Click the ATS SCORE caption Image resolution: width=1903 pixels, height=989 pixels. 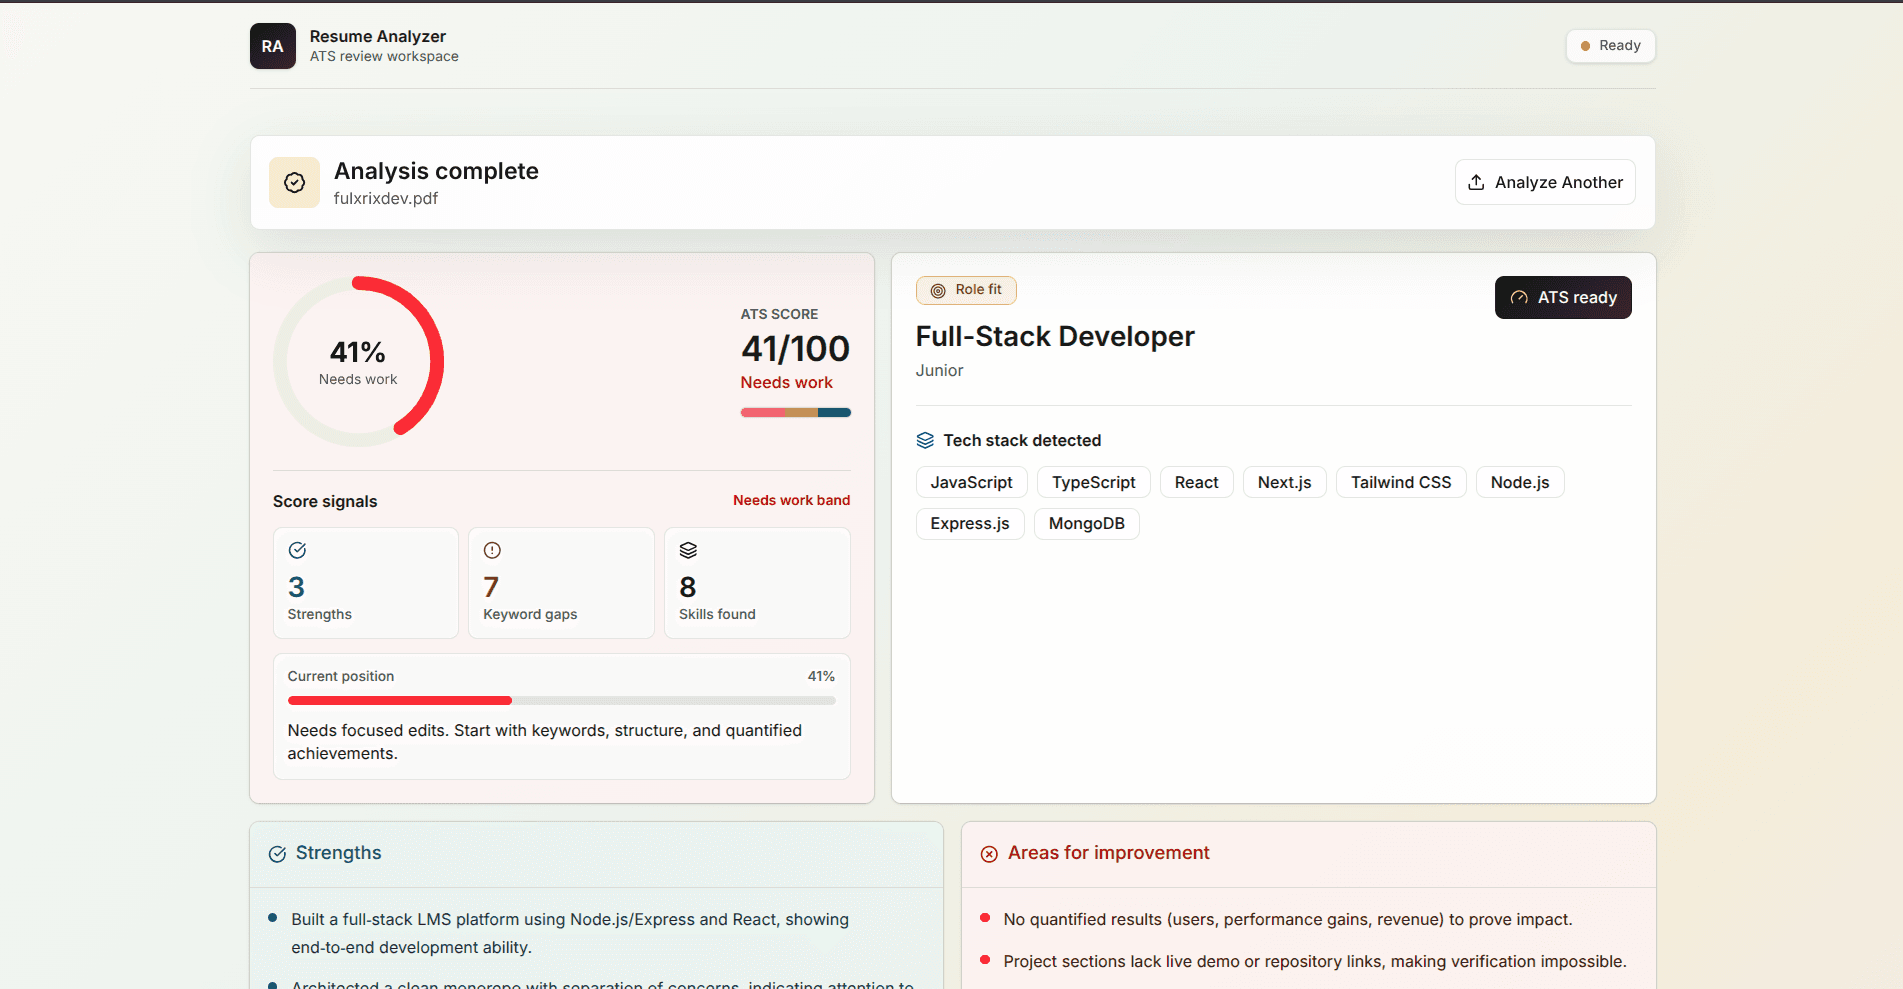tap(779, 314)
